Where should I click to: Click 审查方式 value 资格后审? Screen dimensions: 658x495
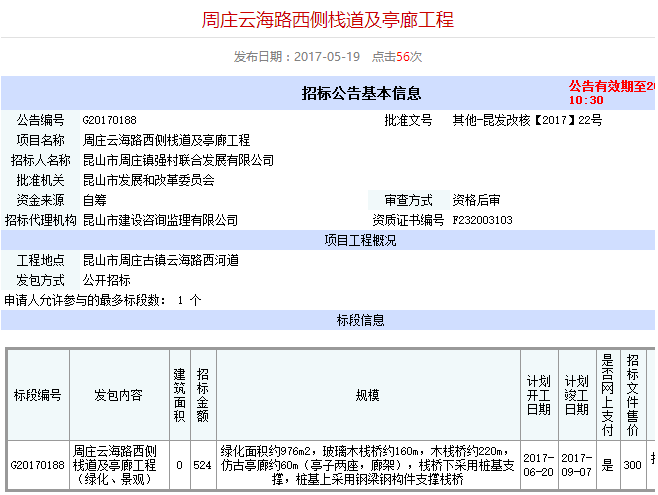tap(476, 200)
